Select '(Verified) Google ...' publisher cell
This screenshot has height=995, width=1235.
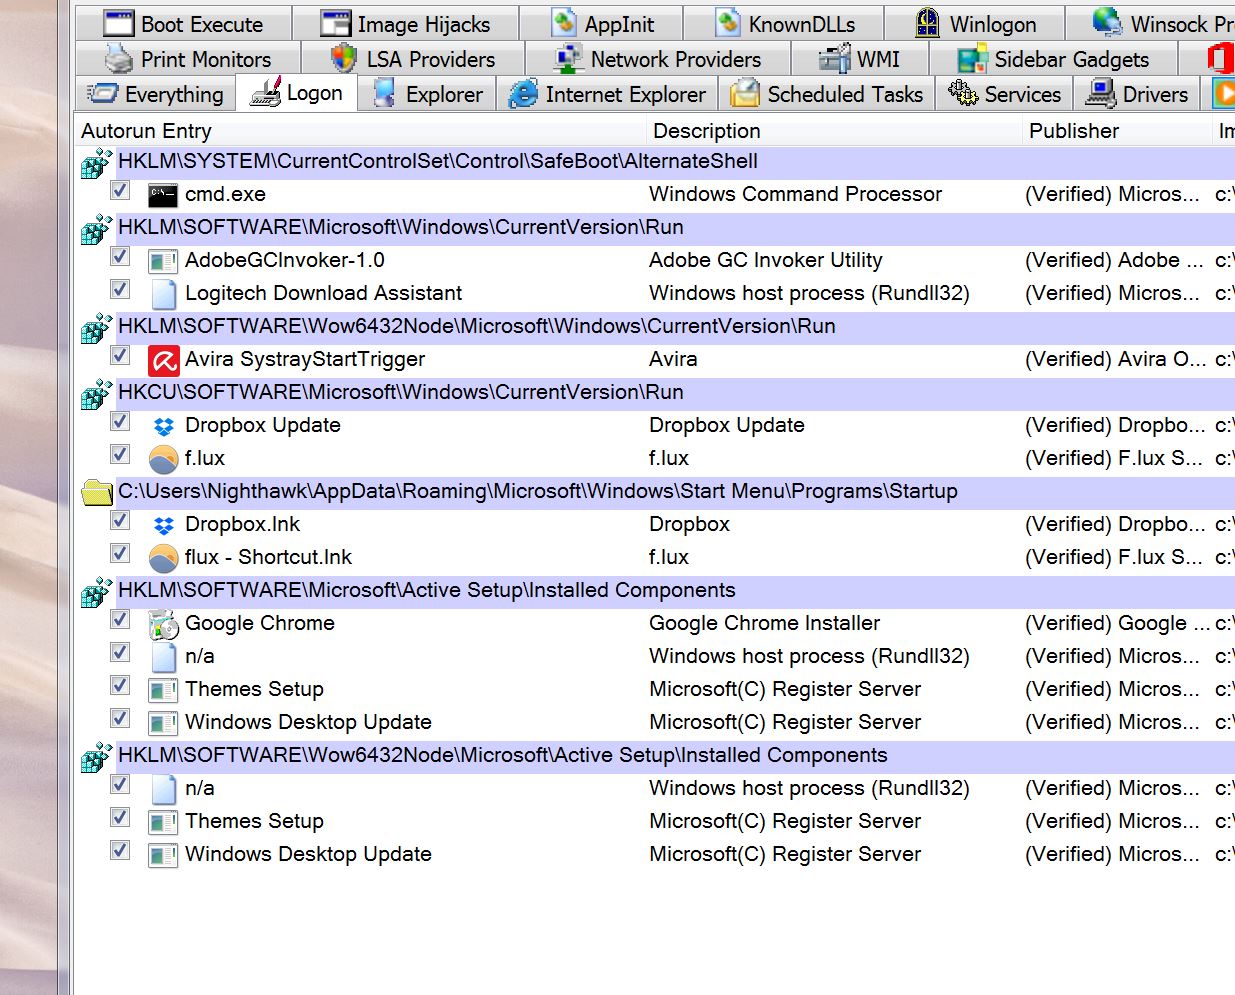1117,623
